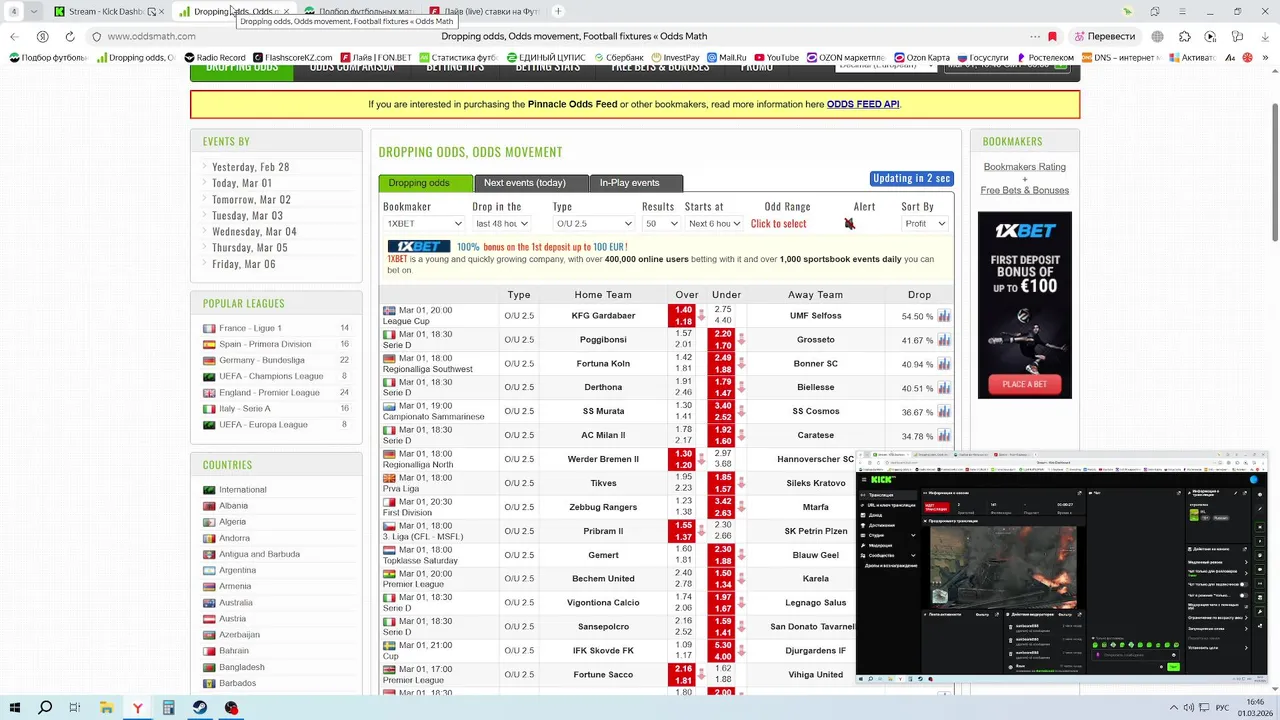Open File Explorer from taskbar
Image resolution: width=1280 pixels, height=720 pixels.
click(106, 708)
